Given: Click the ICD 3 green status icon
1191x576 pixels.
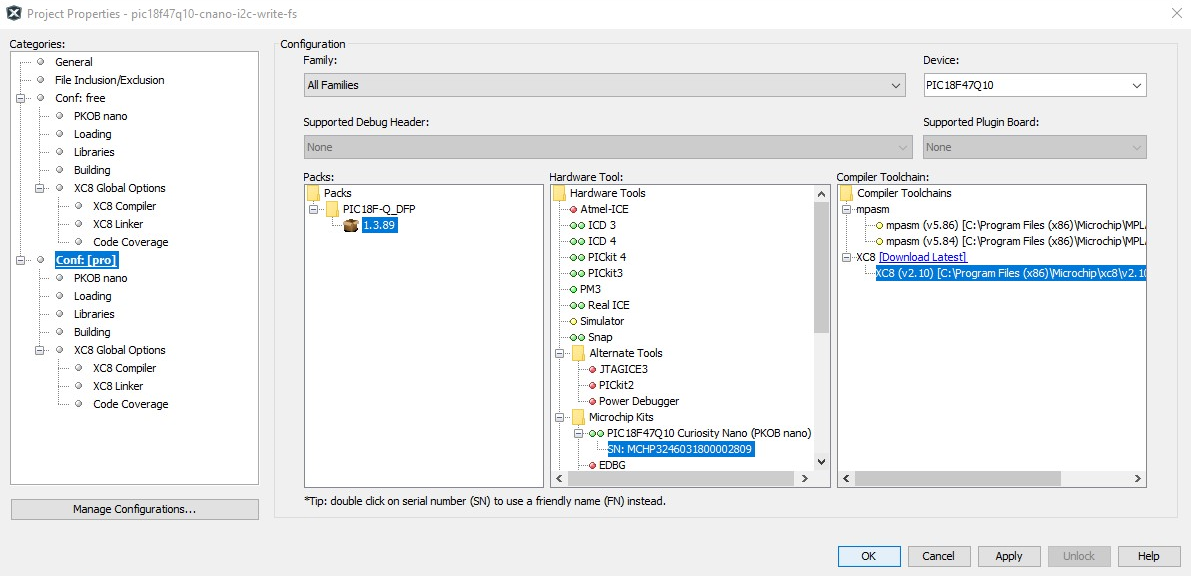Looking at the screenshot, I should (x=577, y=225).
